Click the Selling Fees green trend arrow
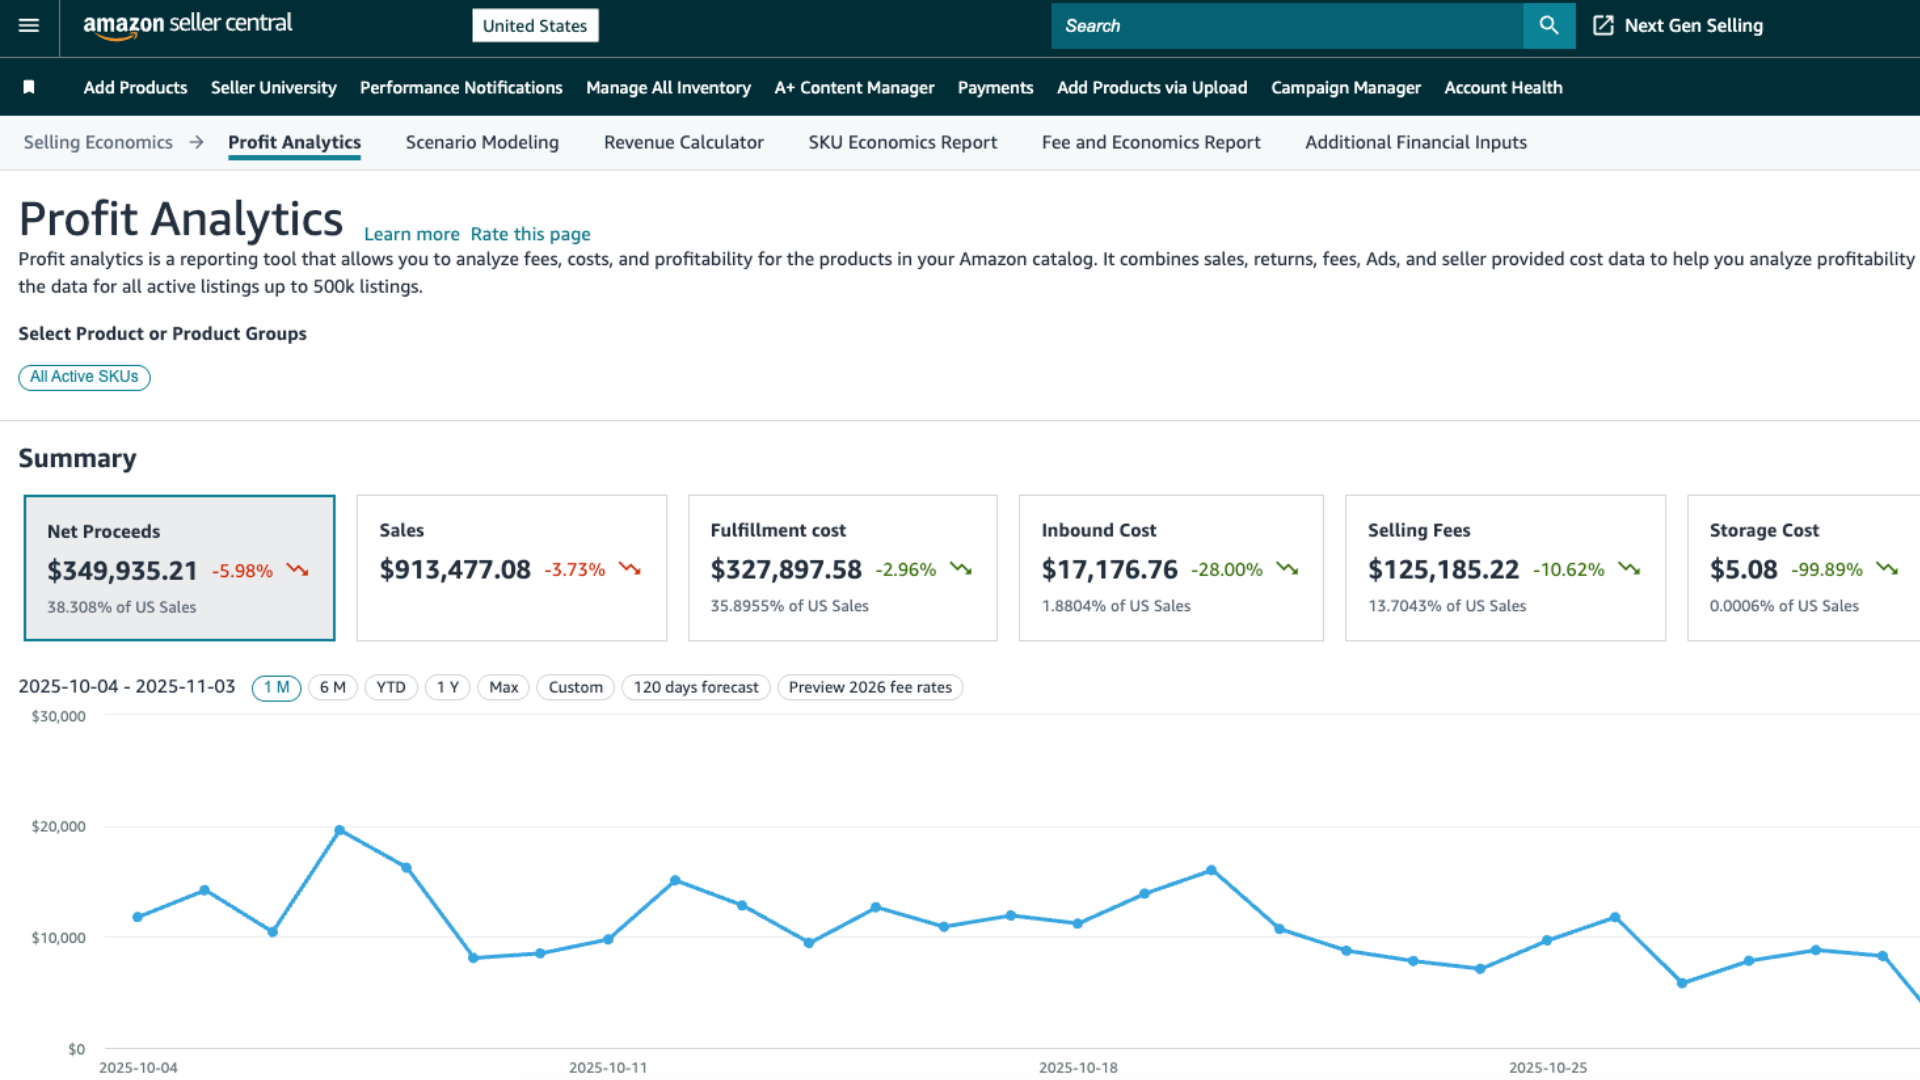The width and height of the screenshot is (1920, 1080). coord(1629,569)
